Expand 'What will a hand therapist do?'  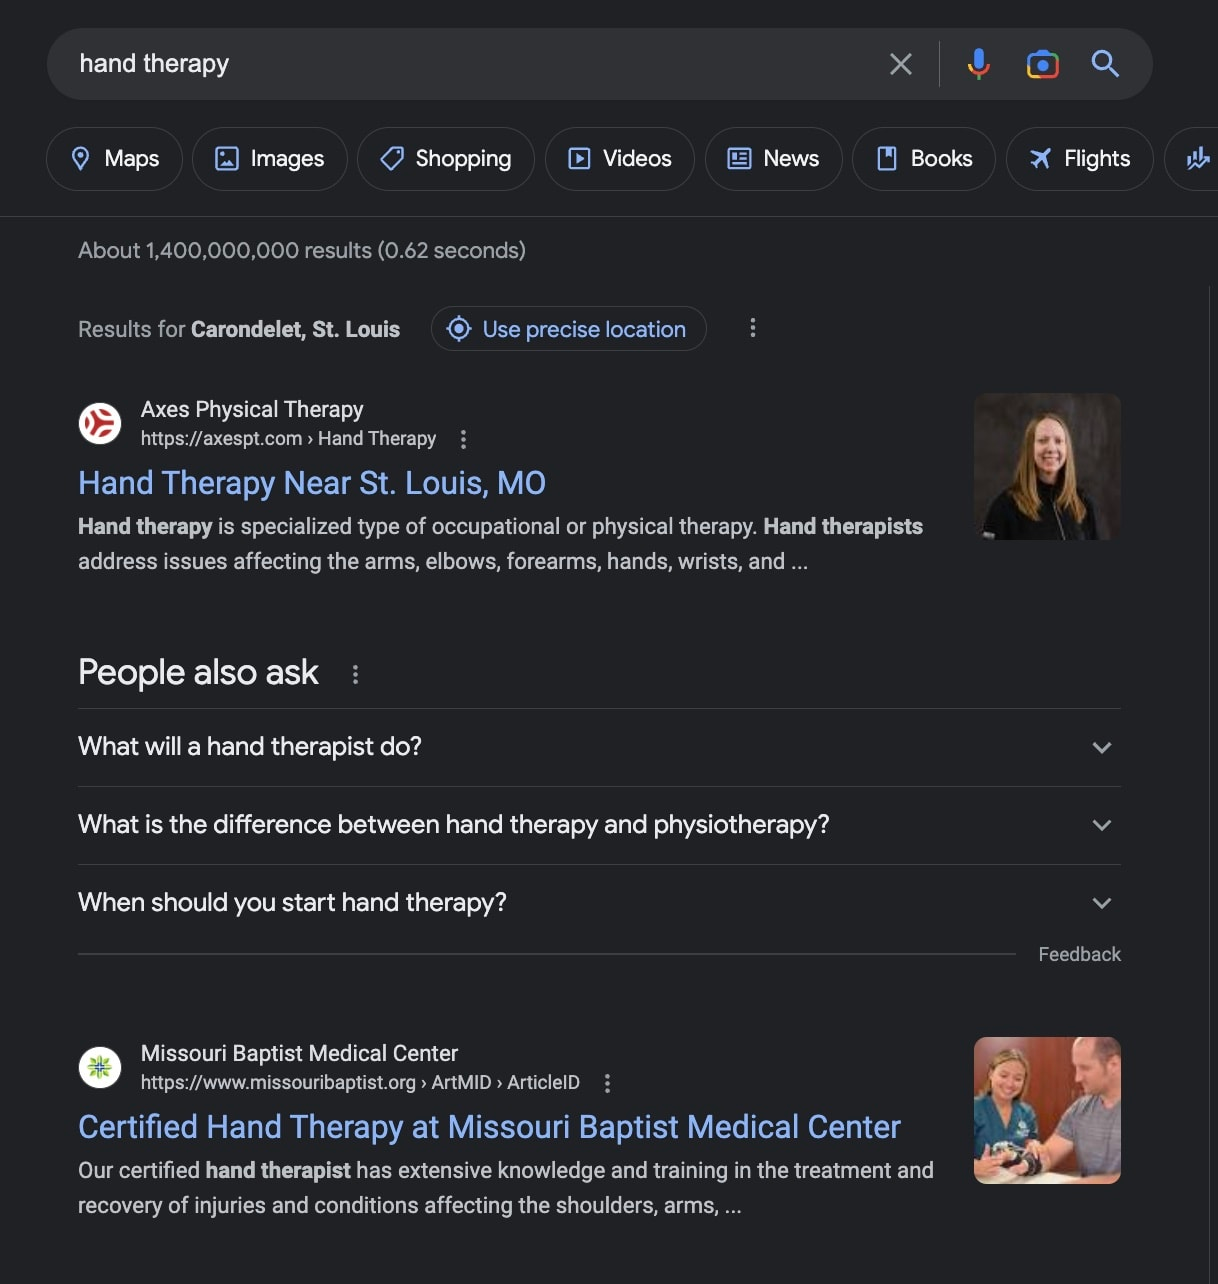click(x=599, y=747)
